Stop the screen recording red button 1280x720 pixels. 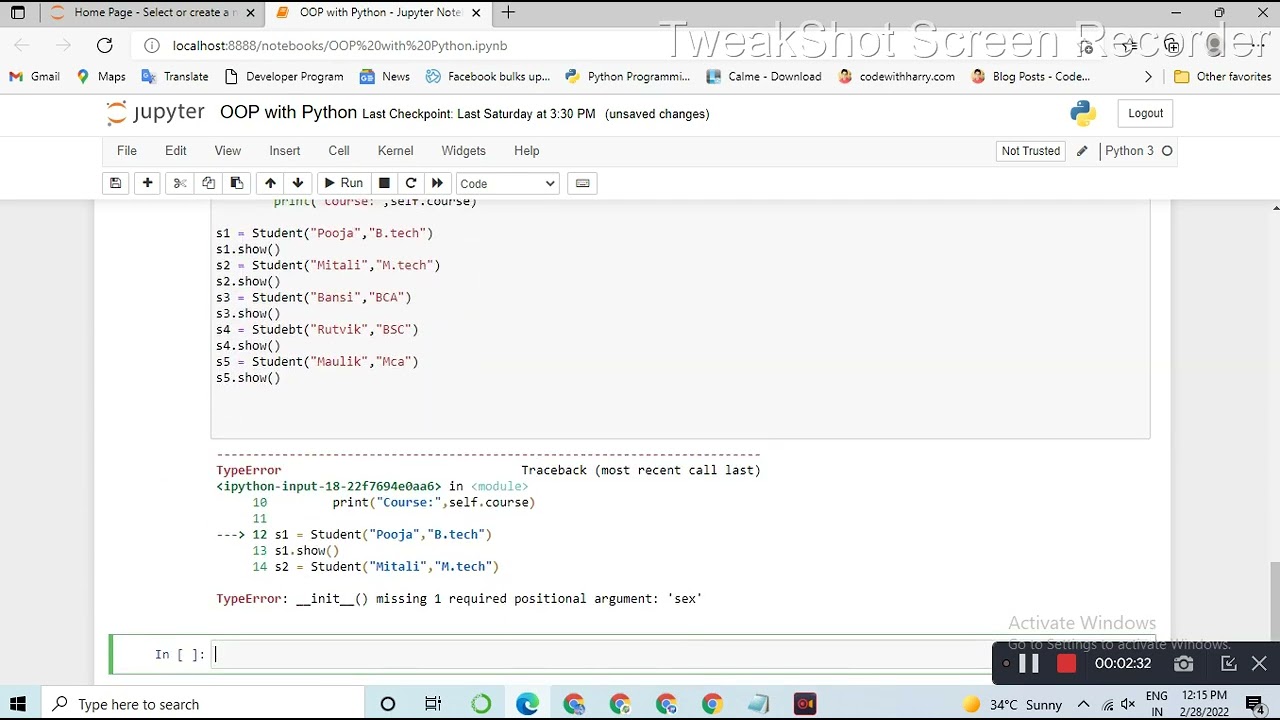(1066, 664)
